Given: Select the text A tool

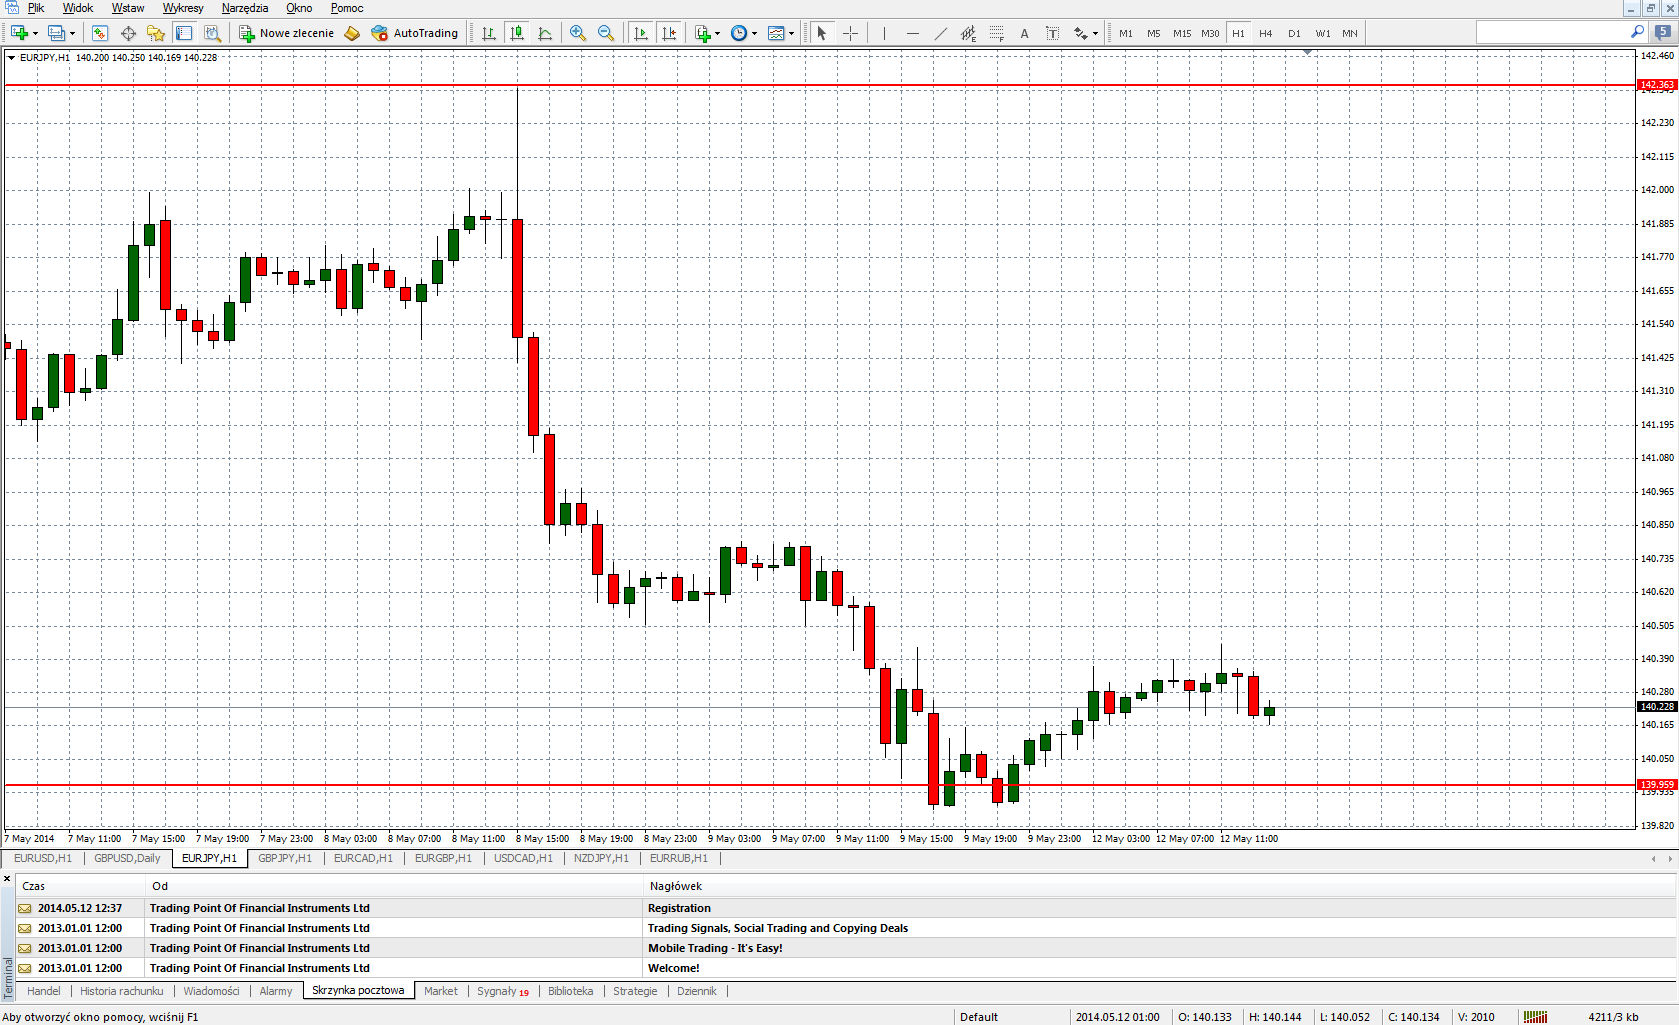Looking at the screenshot, I should 1025,33.
